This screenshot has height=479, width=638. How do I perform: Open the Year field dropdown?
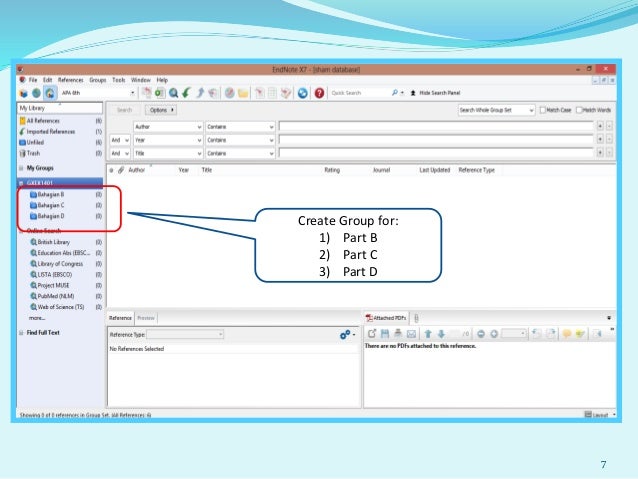[168, 140]
